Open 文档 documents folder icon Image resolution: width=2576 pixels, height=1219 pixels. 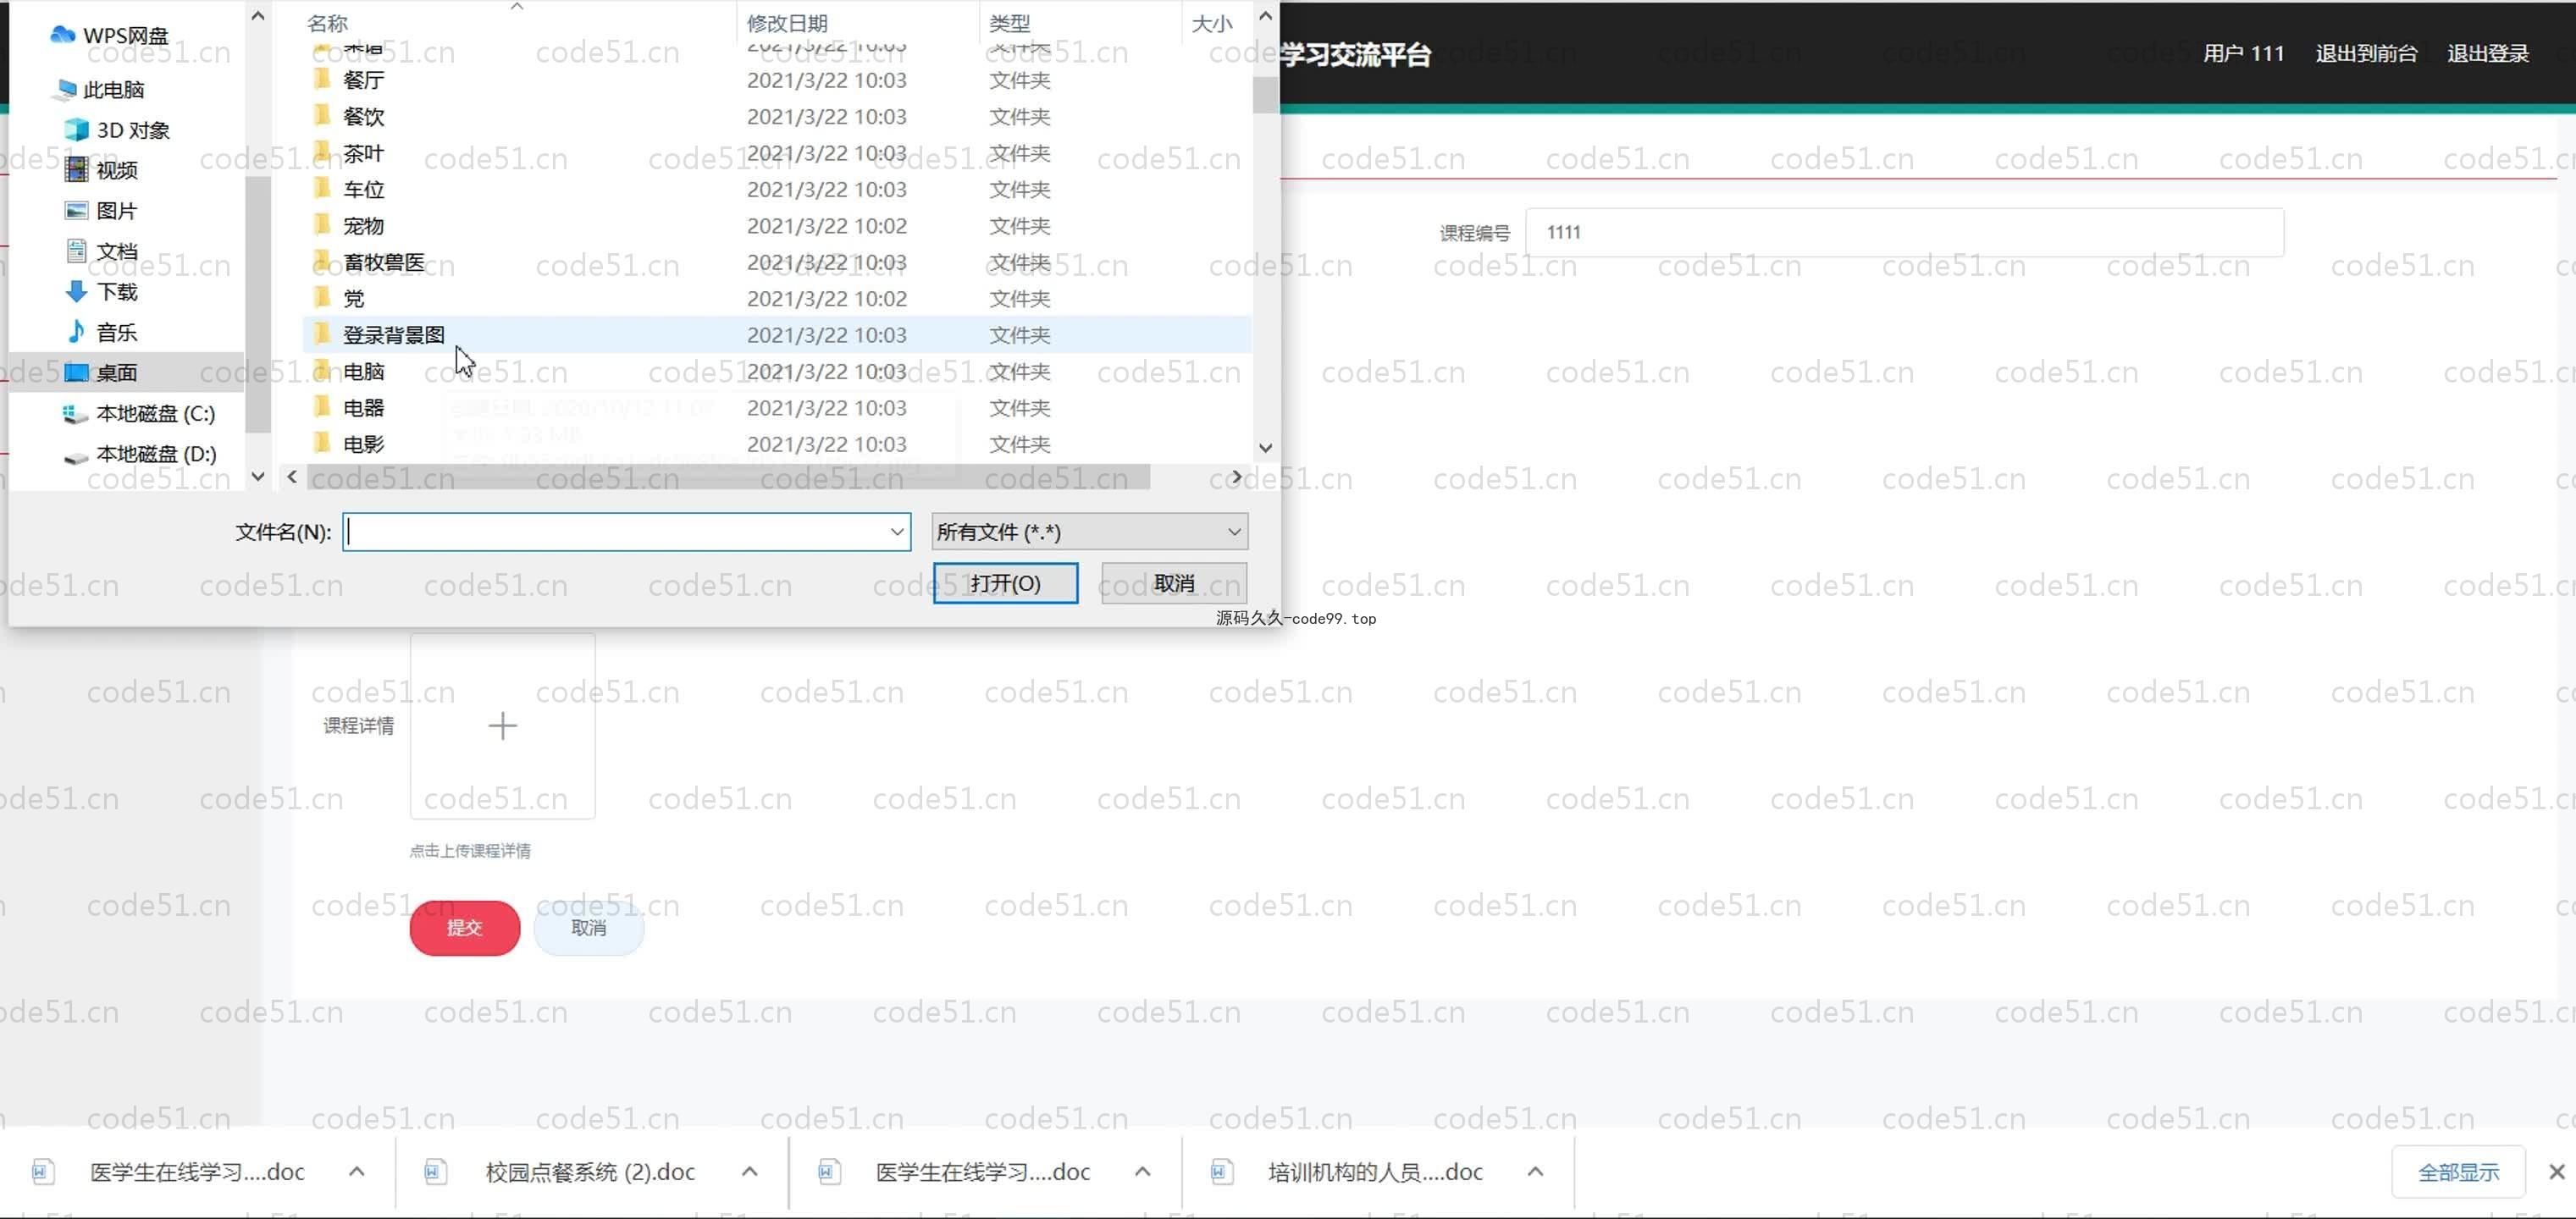pyautogui.click(x=76, y=250)
